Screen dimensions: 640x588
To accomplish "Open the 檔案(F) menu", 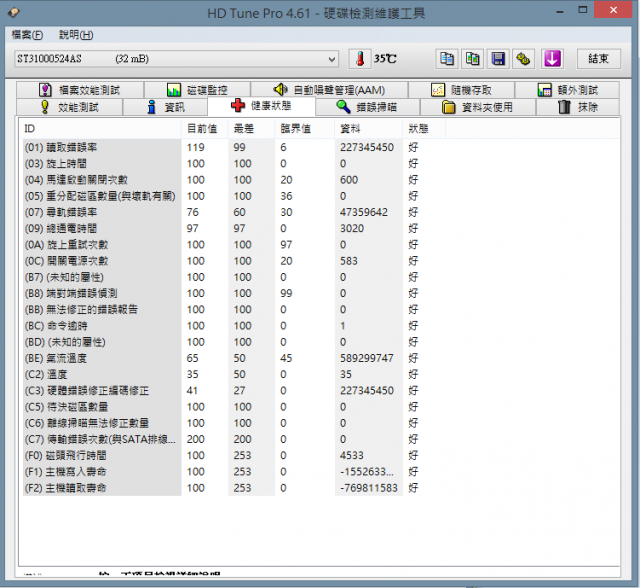I will [x=27, y=35].
